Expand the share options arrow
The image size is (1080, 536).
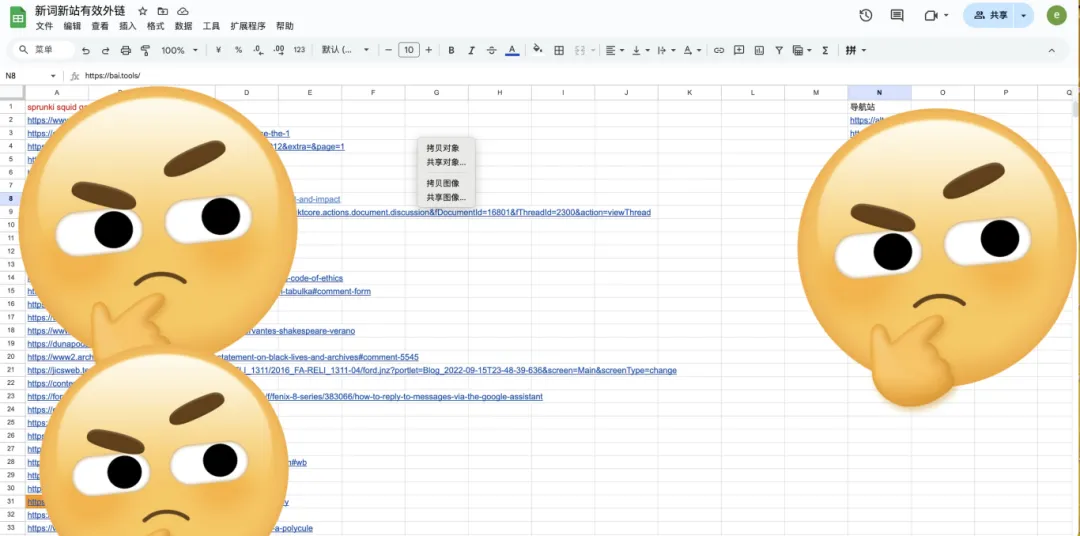[1024, 15]
